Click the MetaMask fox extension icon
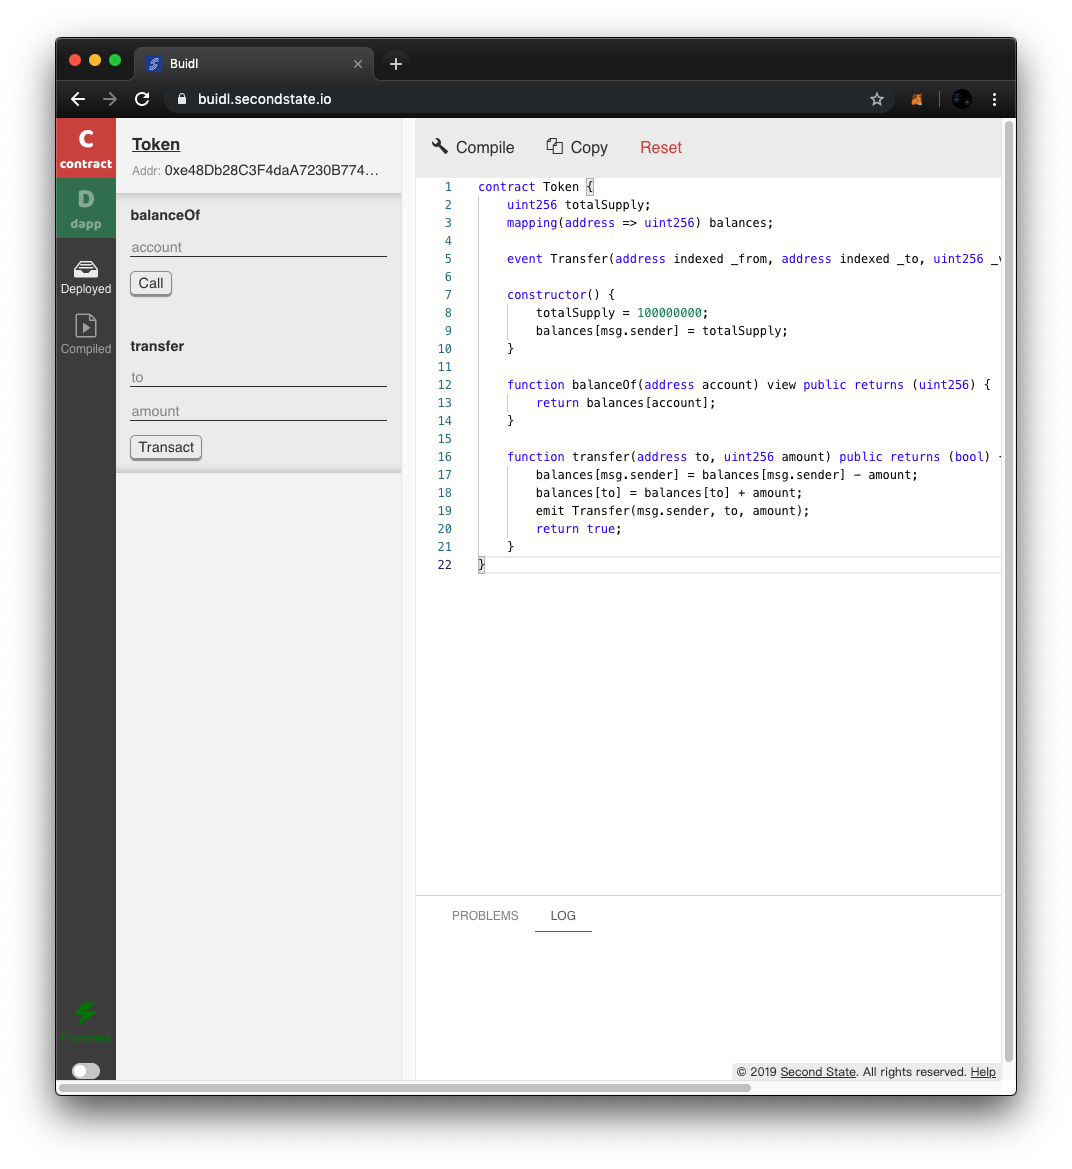This screenshot has width=1072, height=1169. click(916, 99)
